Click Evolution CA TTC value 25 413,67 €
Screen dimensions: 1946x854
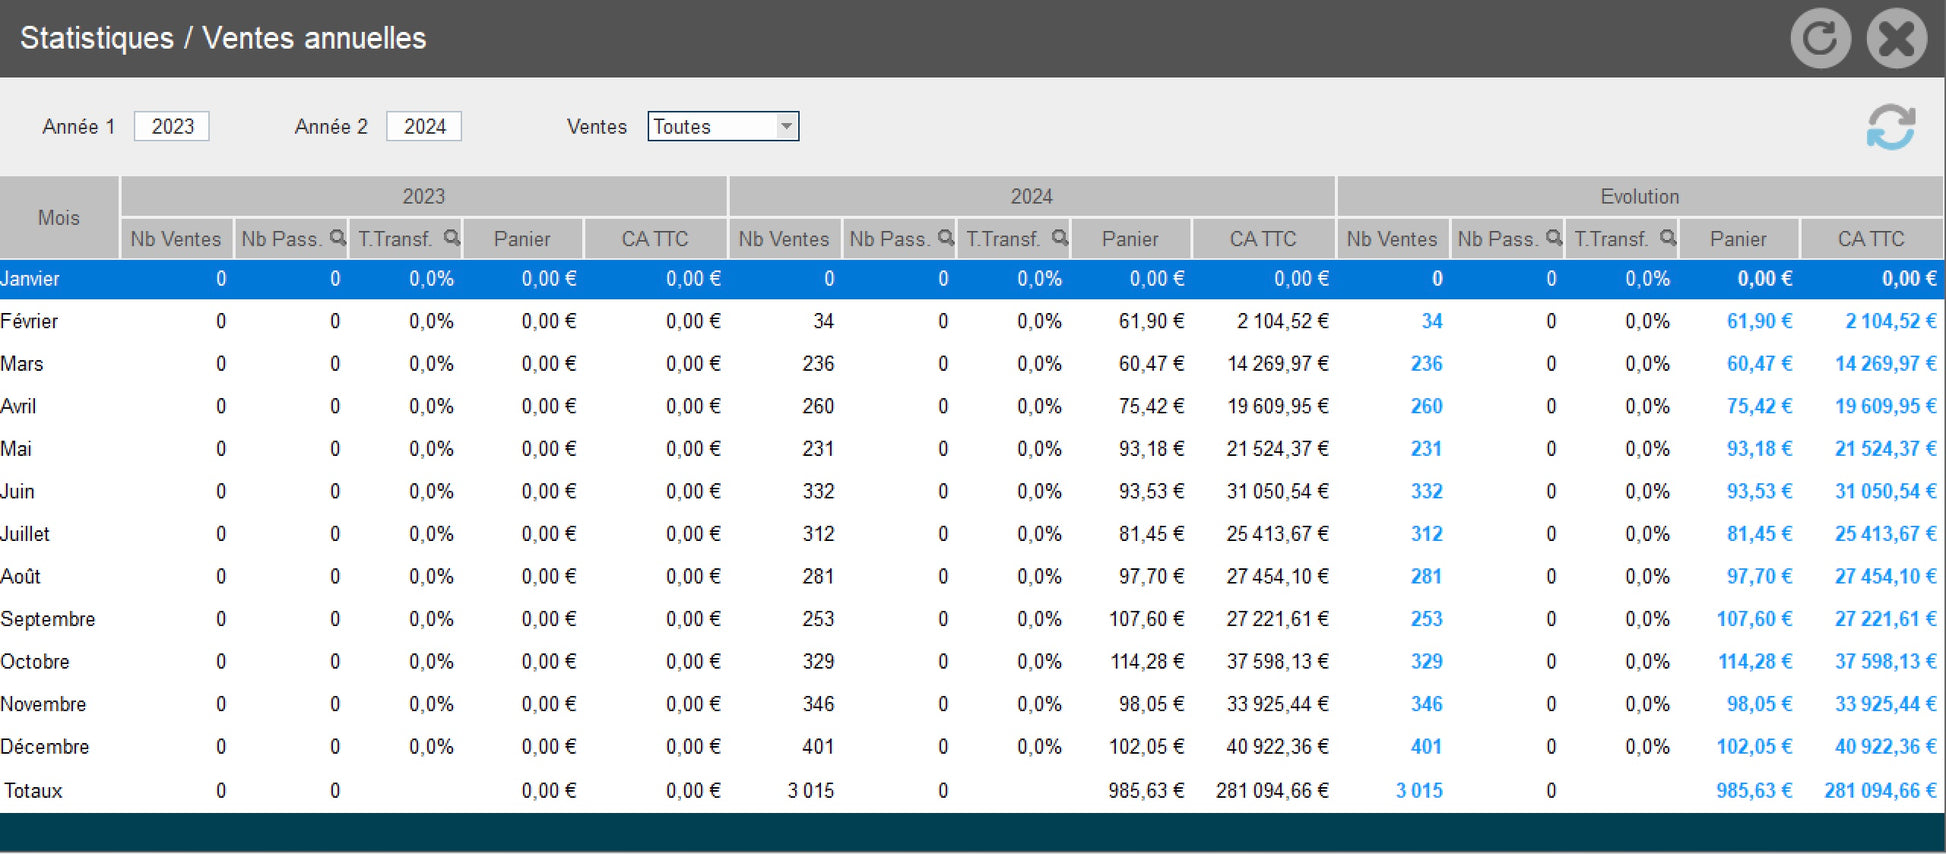(1886, 534)
